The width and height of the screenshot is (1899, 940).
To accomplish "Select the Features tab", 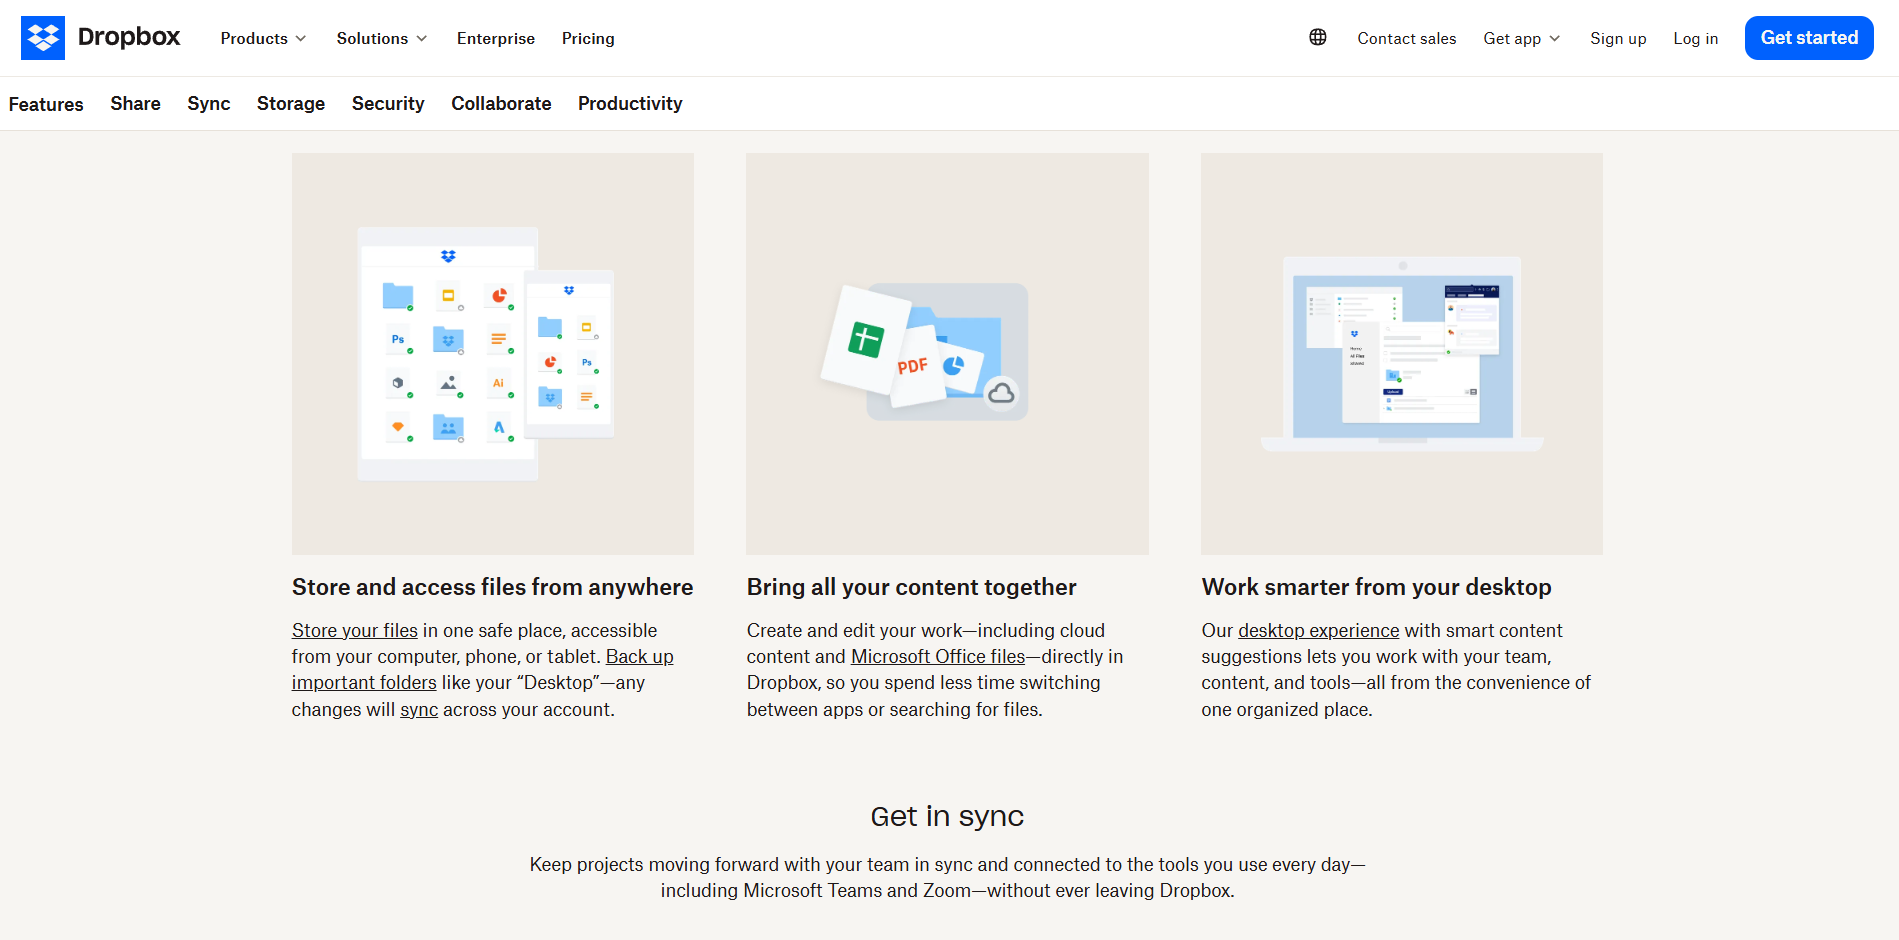I will point(46,104).
